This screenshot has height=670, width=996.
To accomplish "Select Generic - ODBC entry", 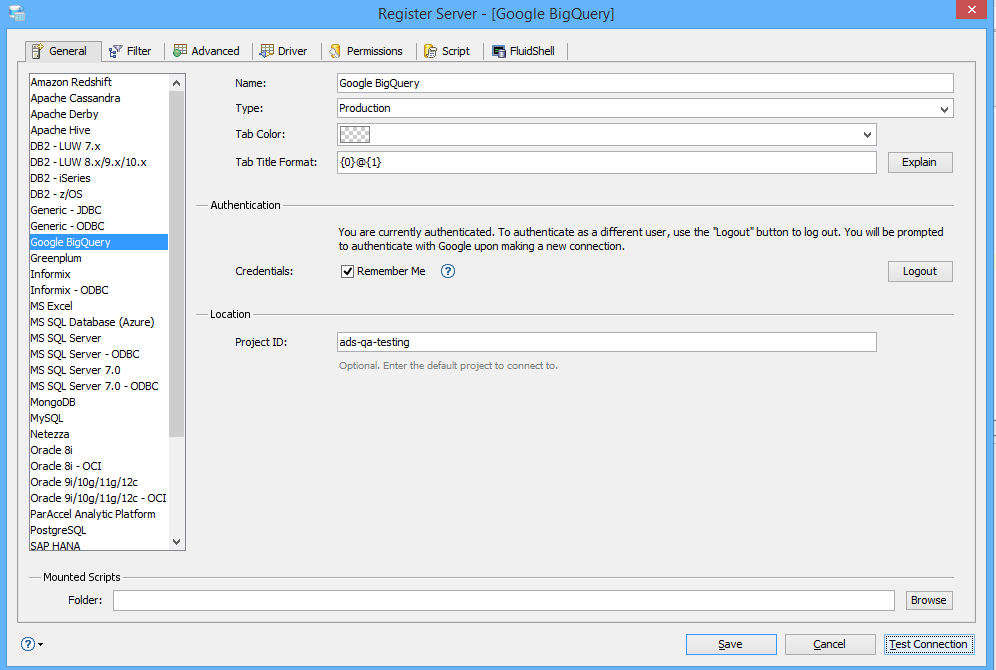I will pyautogui.click(x=99, y=226).
